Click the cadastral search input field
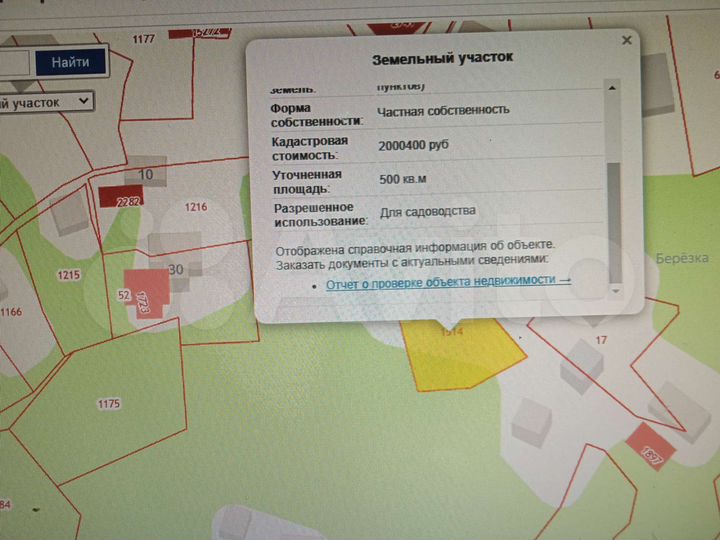 point(12,62)
